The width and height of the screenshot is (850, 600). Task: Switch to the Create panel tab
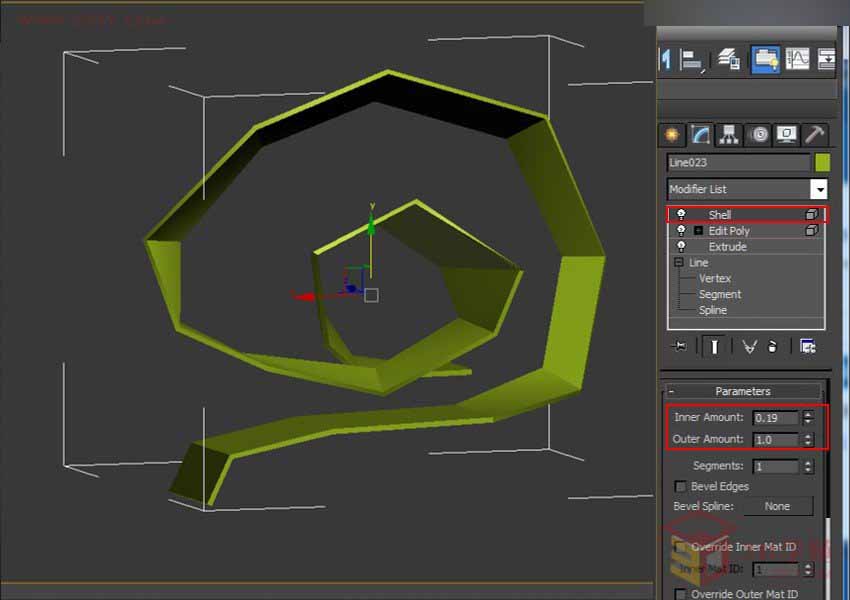pyautogui.click(x=672, y=134)
